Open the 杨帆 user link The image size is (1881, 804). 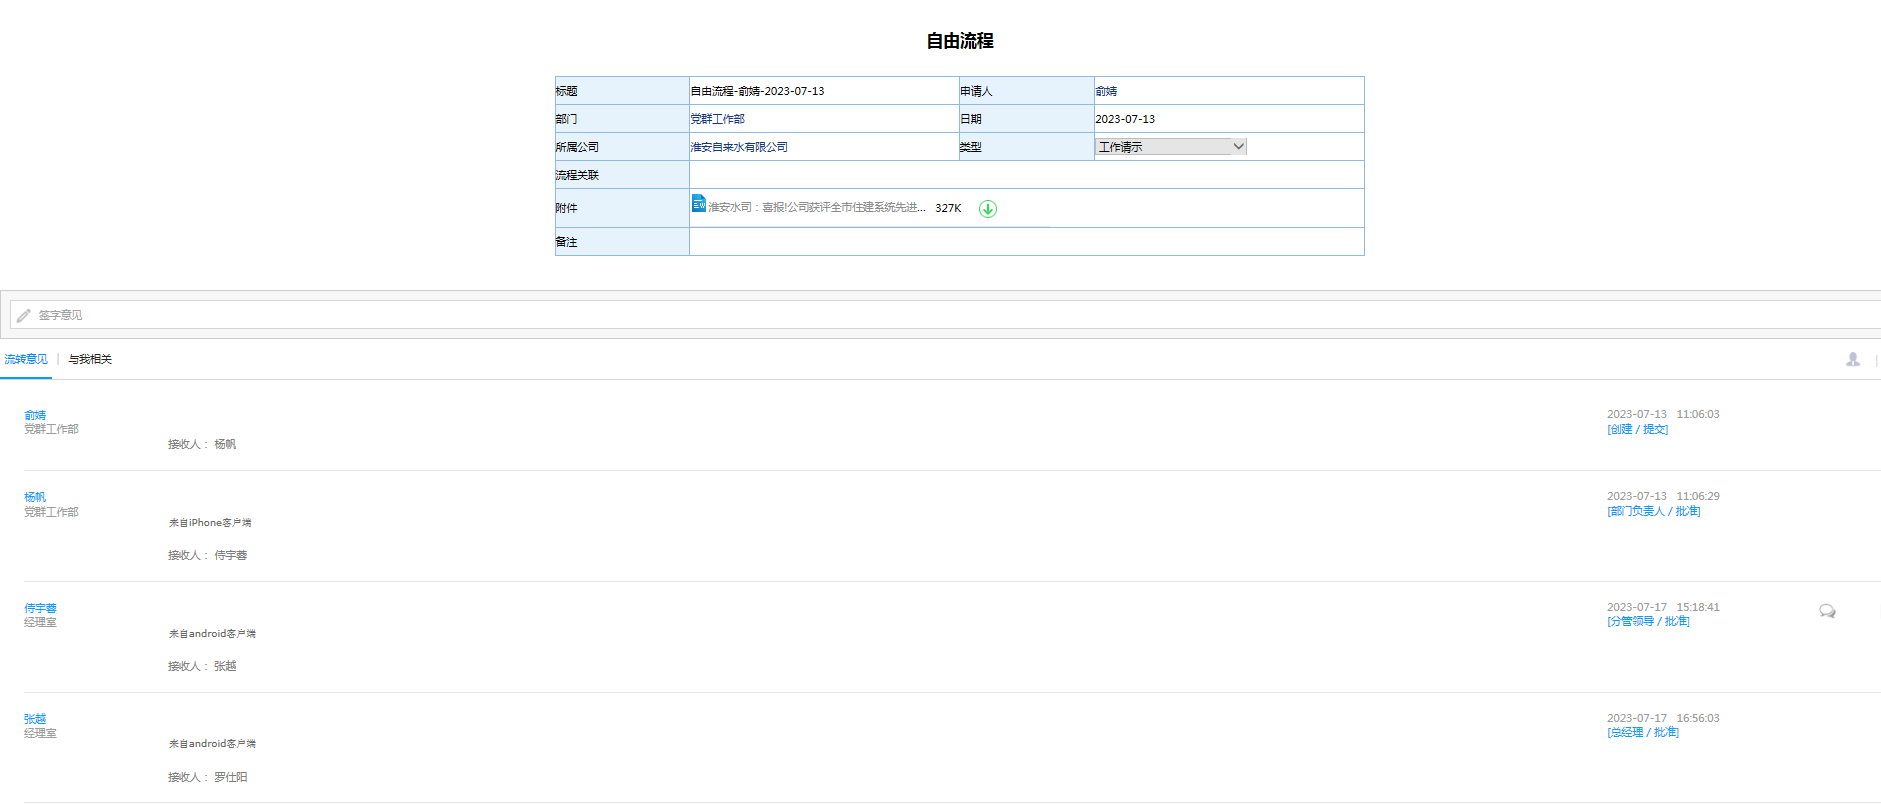point(35,497)
